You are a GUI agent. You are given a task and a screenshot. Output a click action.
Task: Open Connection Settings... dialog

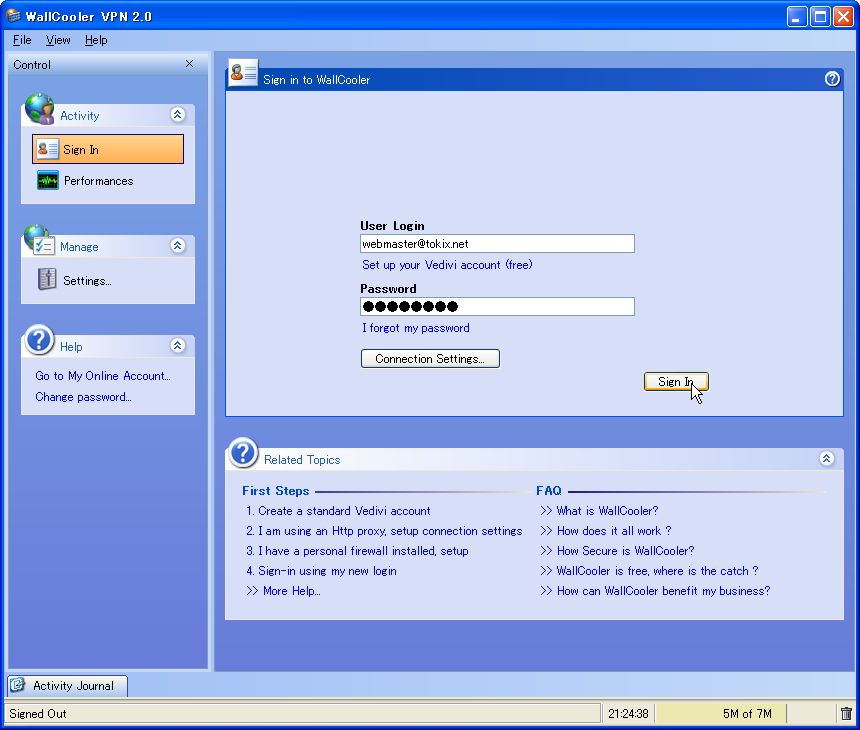(x=430, y=359)
